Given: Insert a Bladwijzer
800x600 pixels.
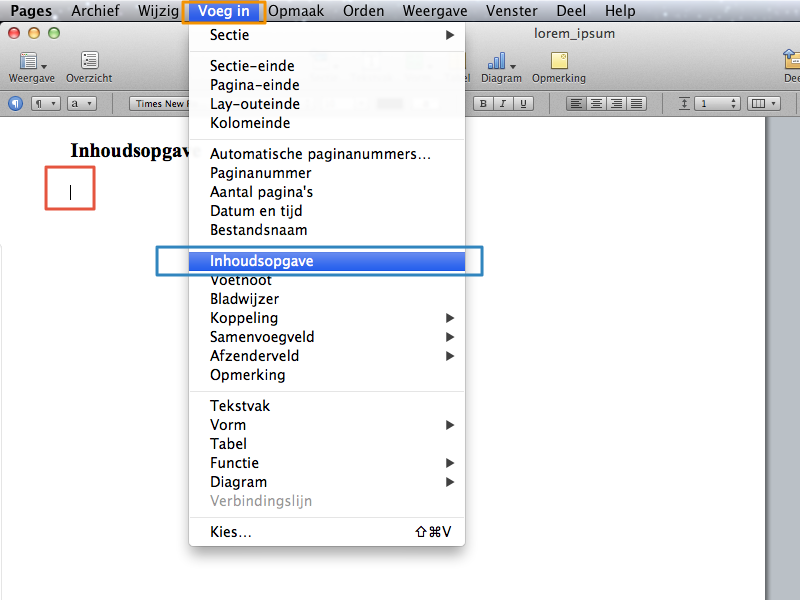Looking at the screenshot, I should pos(327,298).
